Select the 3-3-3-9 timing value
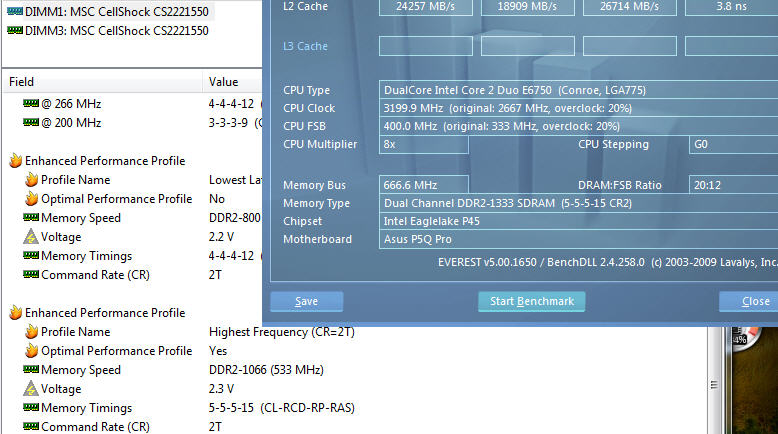778x434 pixels. tap(228, 123)
